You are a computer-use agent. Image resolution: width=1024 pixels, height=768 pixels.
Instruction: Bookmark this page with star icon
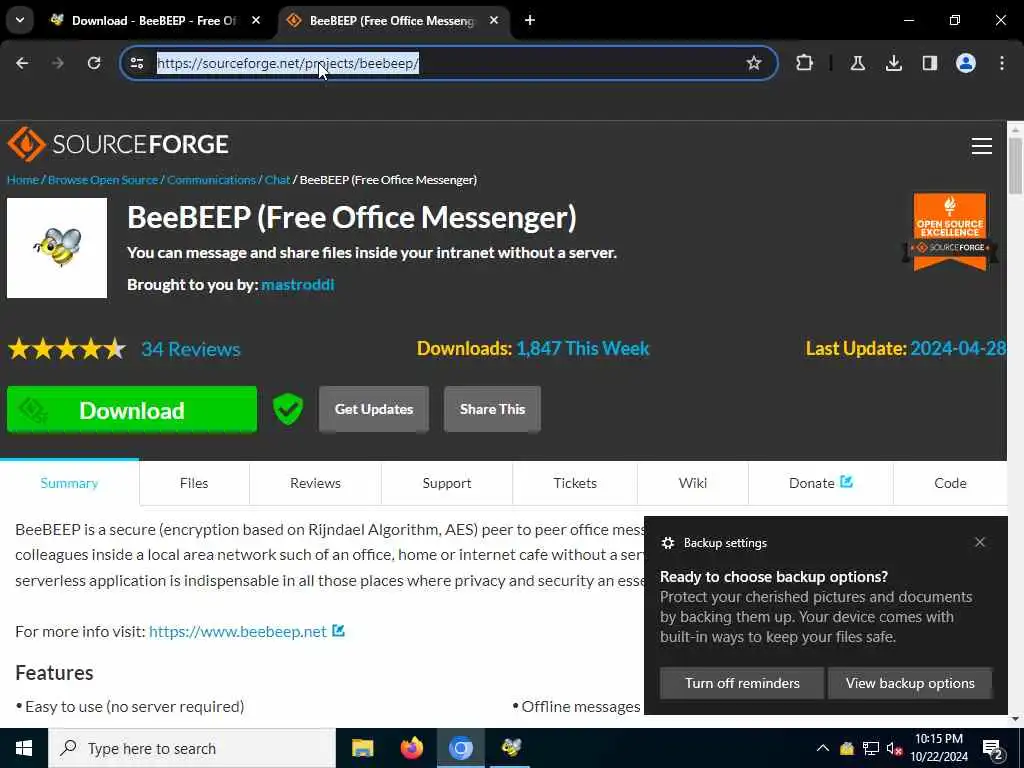754,63
